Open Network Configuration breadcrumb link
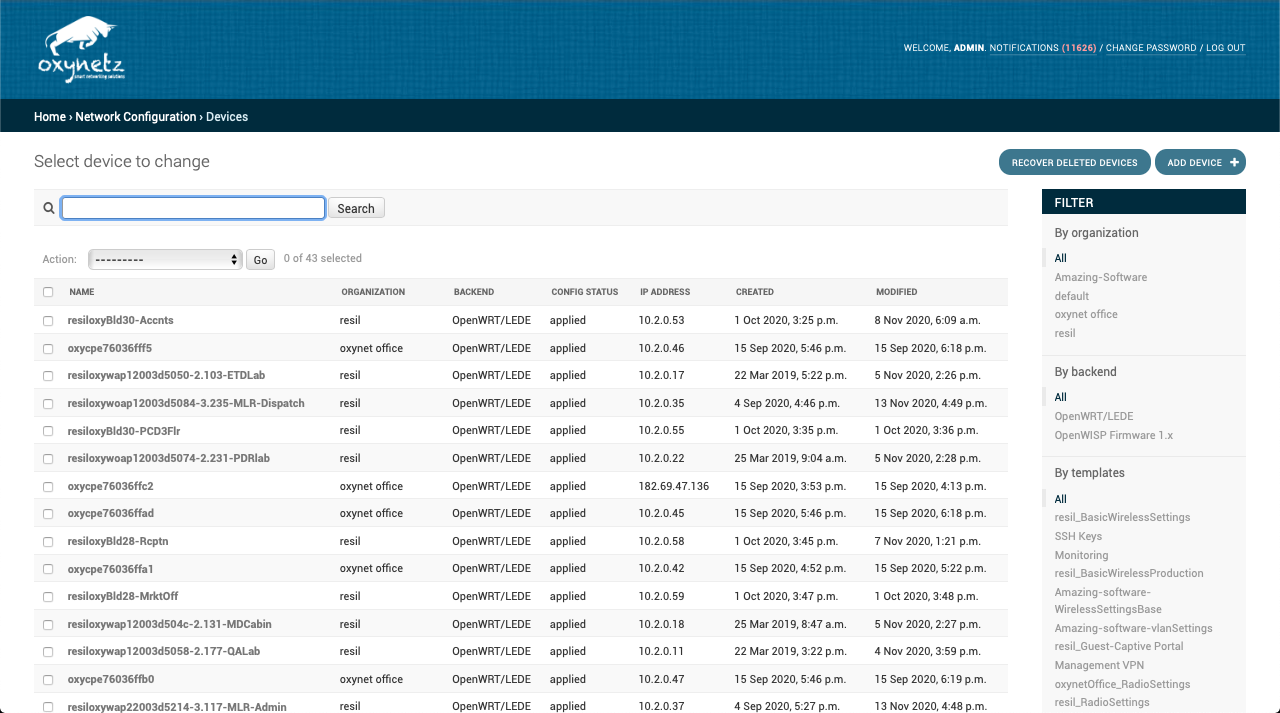Screen dimensions: 1280x713 tap(136, 117)
